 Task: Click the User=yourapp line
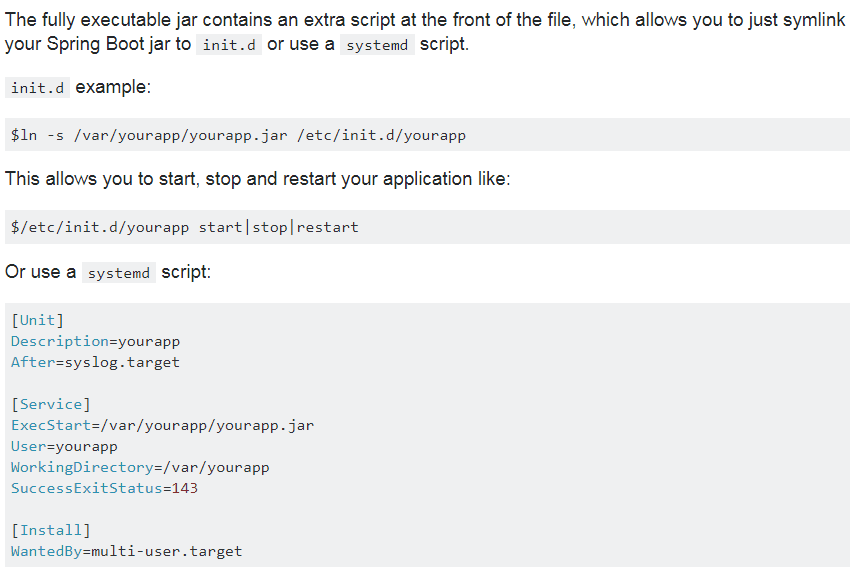coord(64,446)
